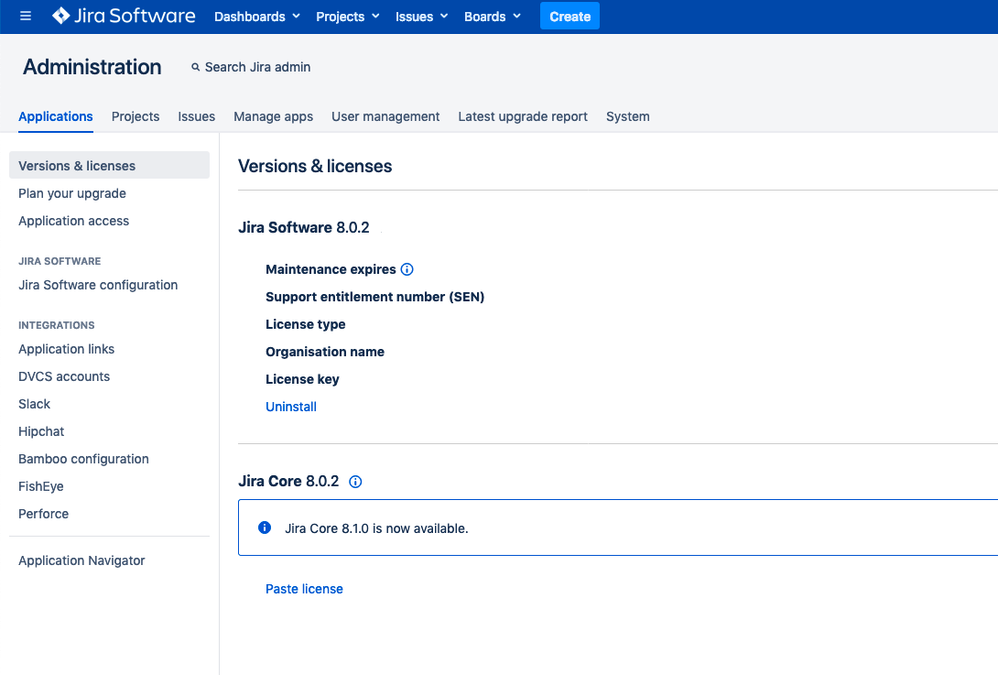
Task: Click the Paste license link
Action: (304, 589)
